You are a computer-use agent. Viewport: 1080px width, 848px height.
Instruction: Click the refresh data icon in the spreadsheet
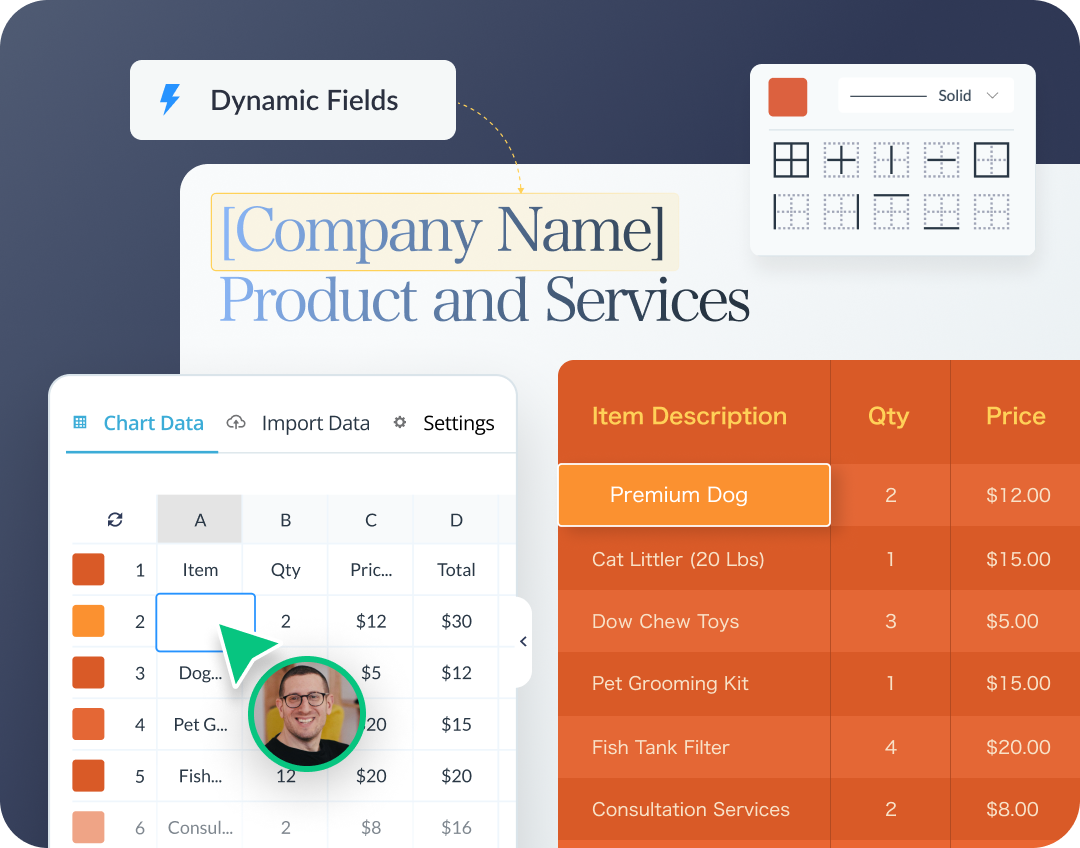[114, 519]
